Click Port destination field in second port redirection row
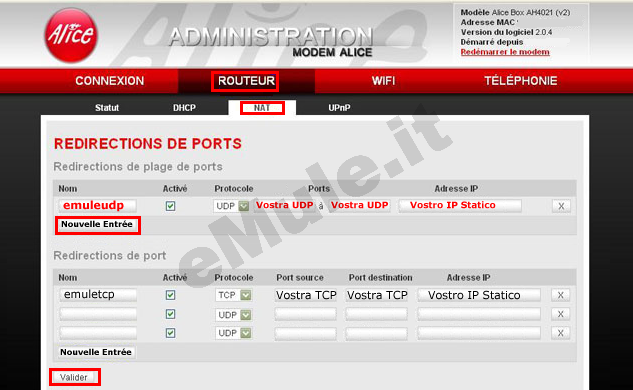Screen dimensions: 633x390 point(377,314)
